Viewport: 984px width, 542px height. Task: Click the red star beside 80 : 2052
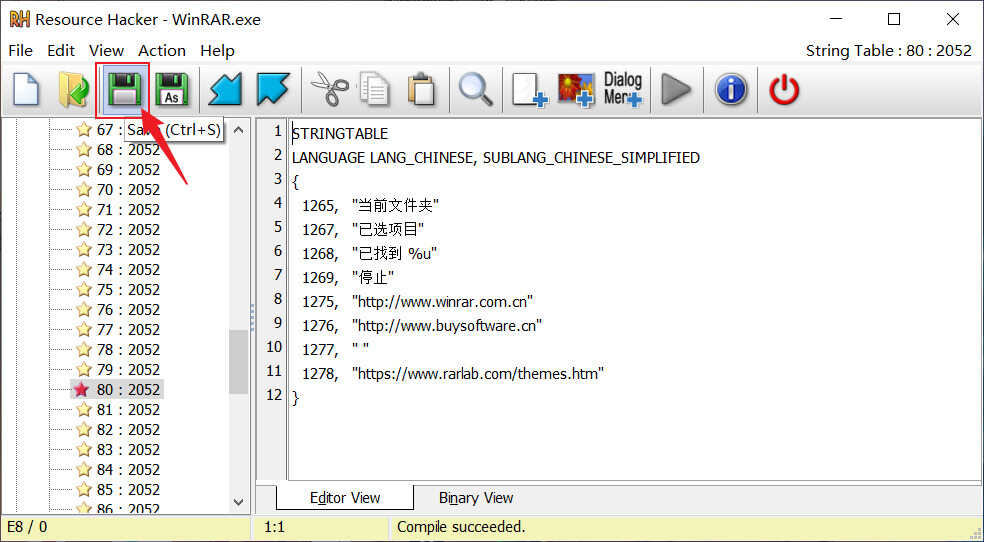pyautogui.click(x=82, y=390)
